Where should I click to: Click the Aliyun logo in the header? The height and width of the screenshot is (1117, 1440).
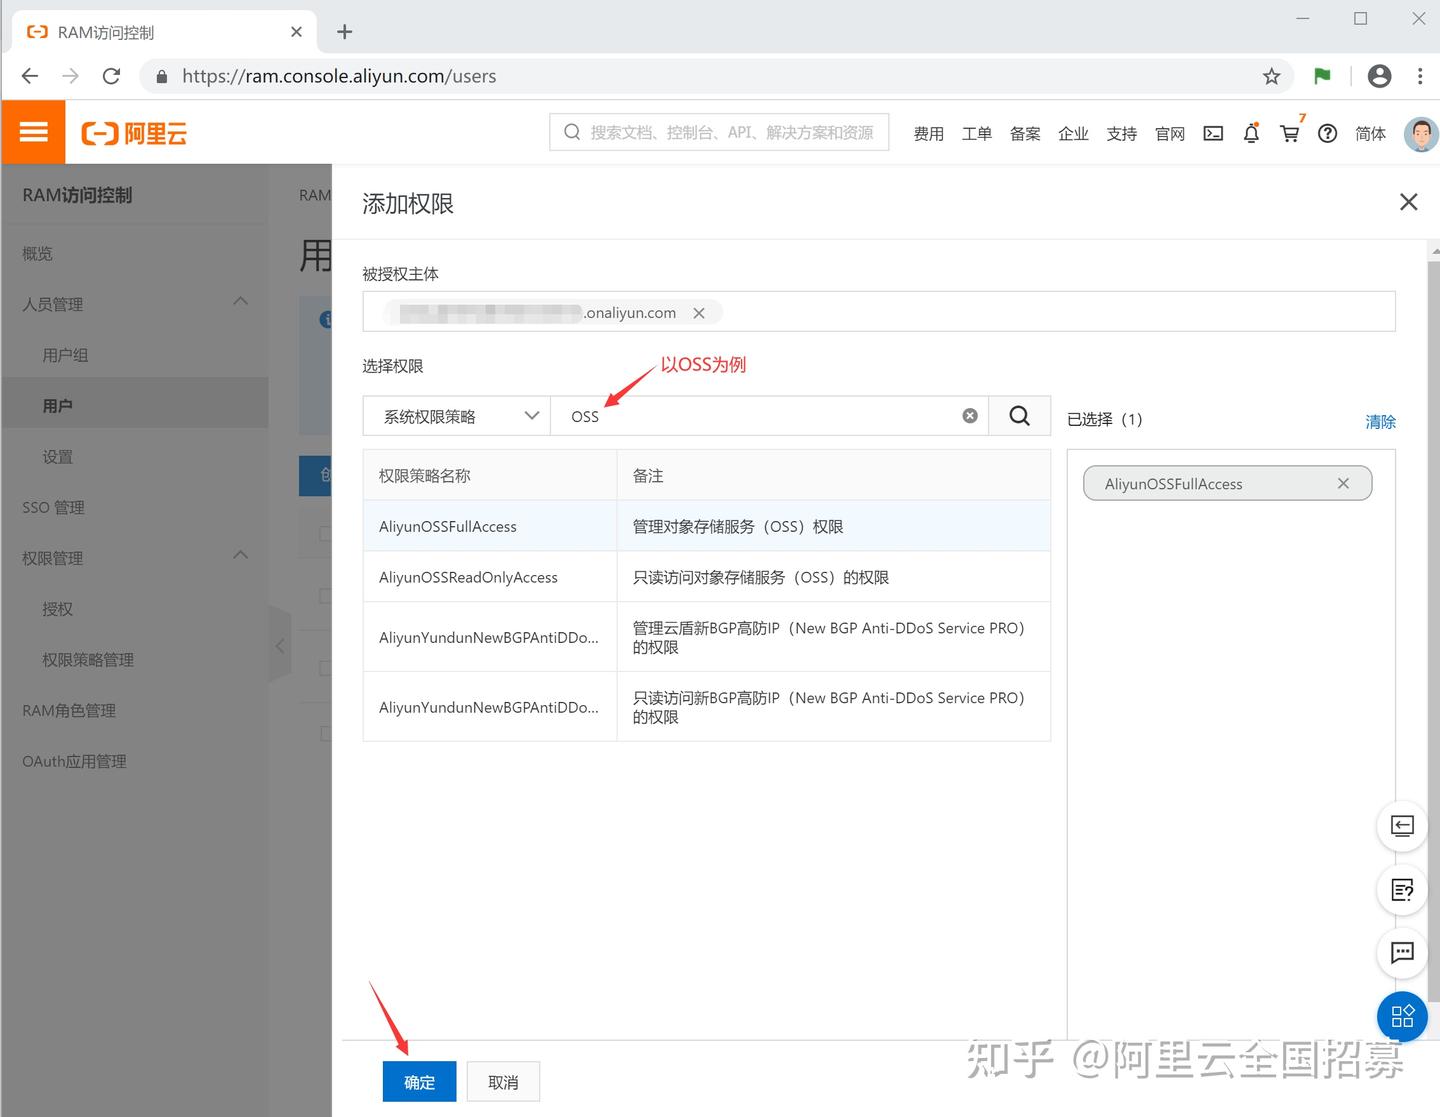tap(133, 131)
